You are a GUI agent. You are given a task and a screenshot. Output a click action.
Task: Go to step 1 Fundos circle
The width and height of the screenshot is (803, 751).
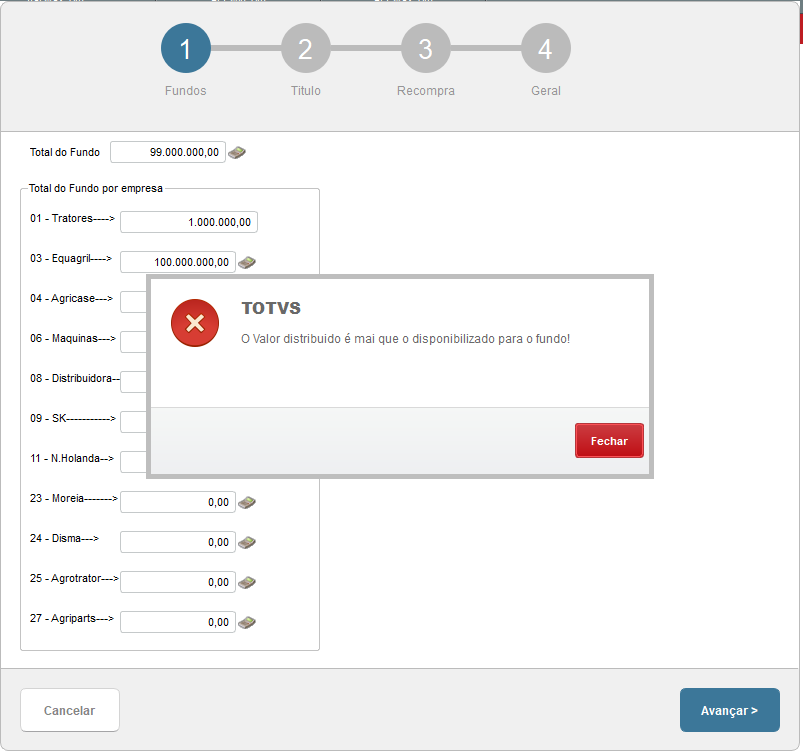tap(186, 48)
